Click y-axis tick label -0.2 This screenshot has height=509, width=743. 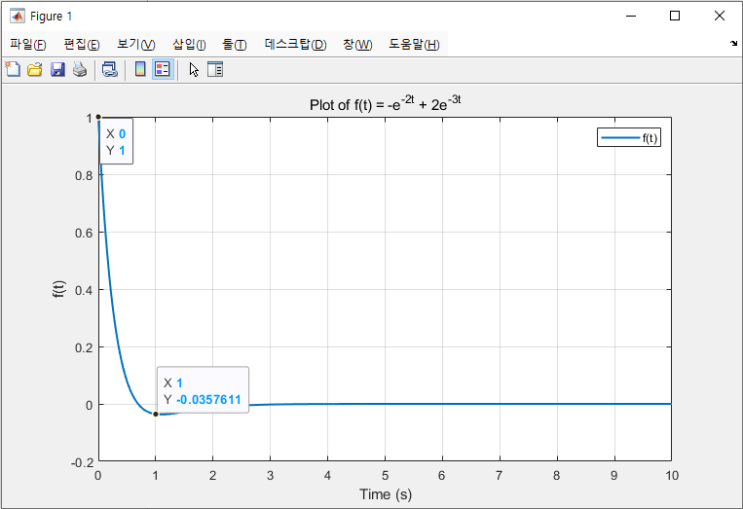coord(82,463)
